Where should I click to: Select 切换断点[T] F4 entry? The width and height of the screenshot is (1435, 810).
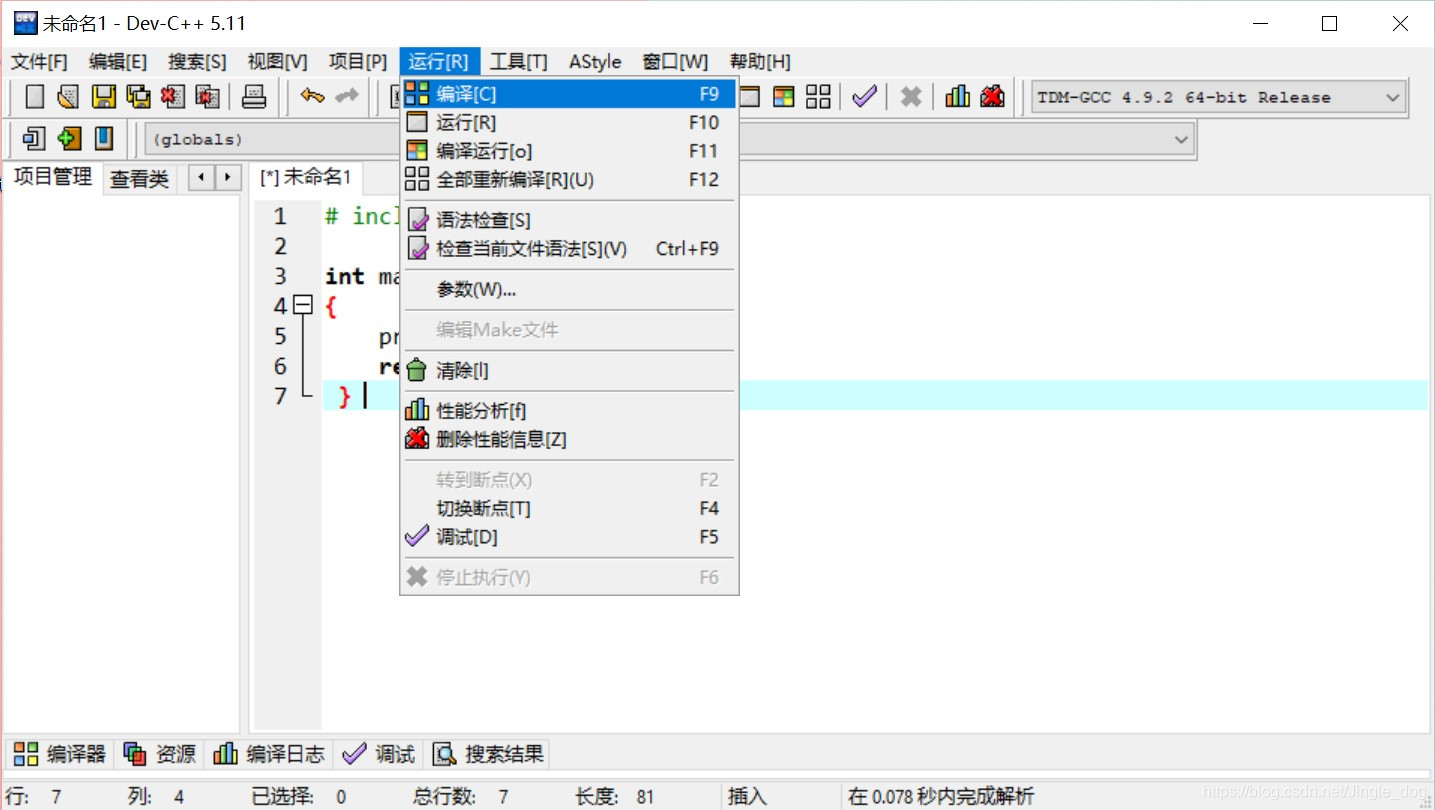pyautogui.click(x=569, y=509)
